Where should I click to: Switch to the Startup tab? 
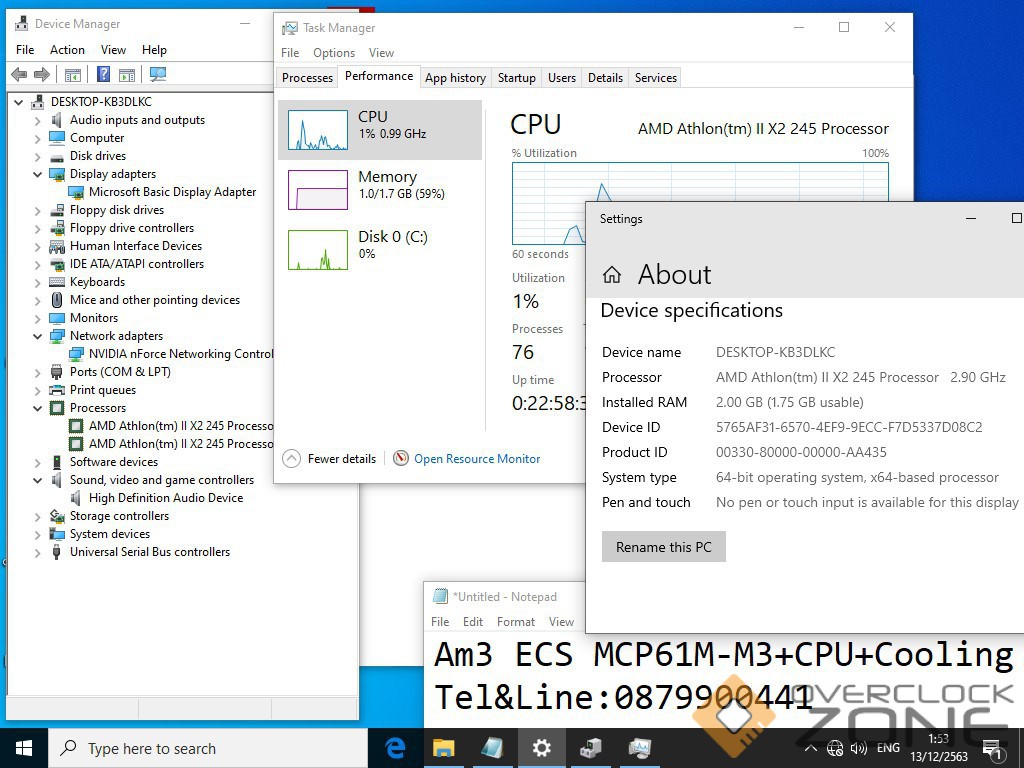tap(517, 78)
